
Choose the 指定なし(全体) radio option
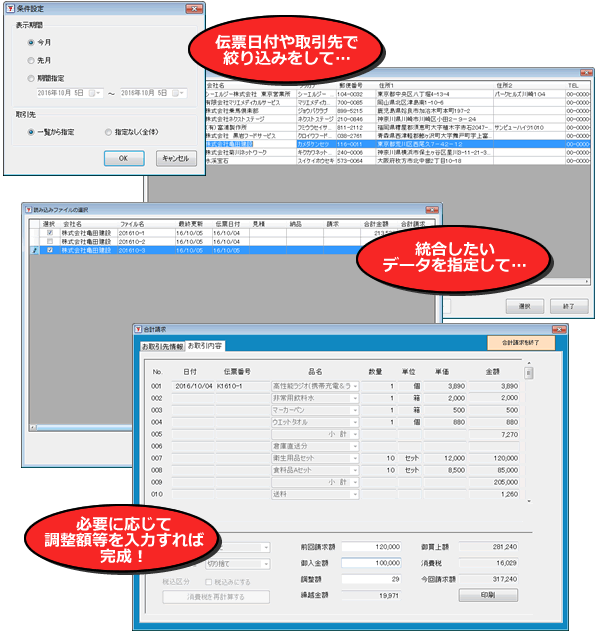tap(108, 132)
